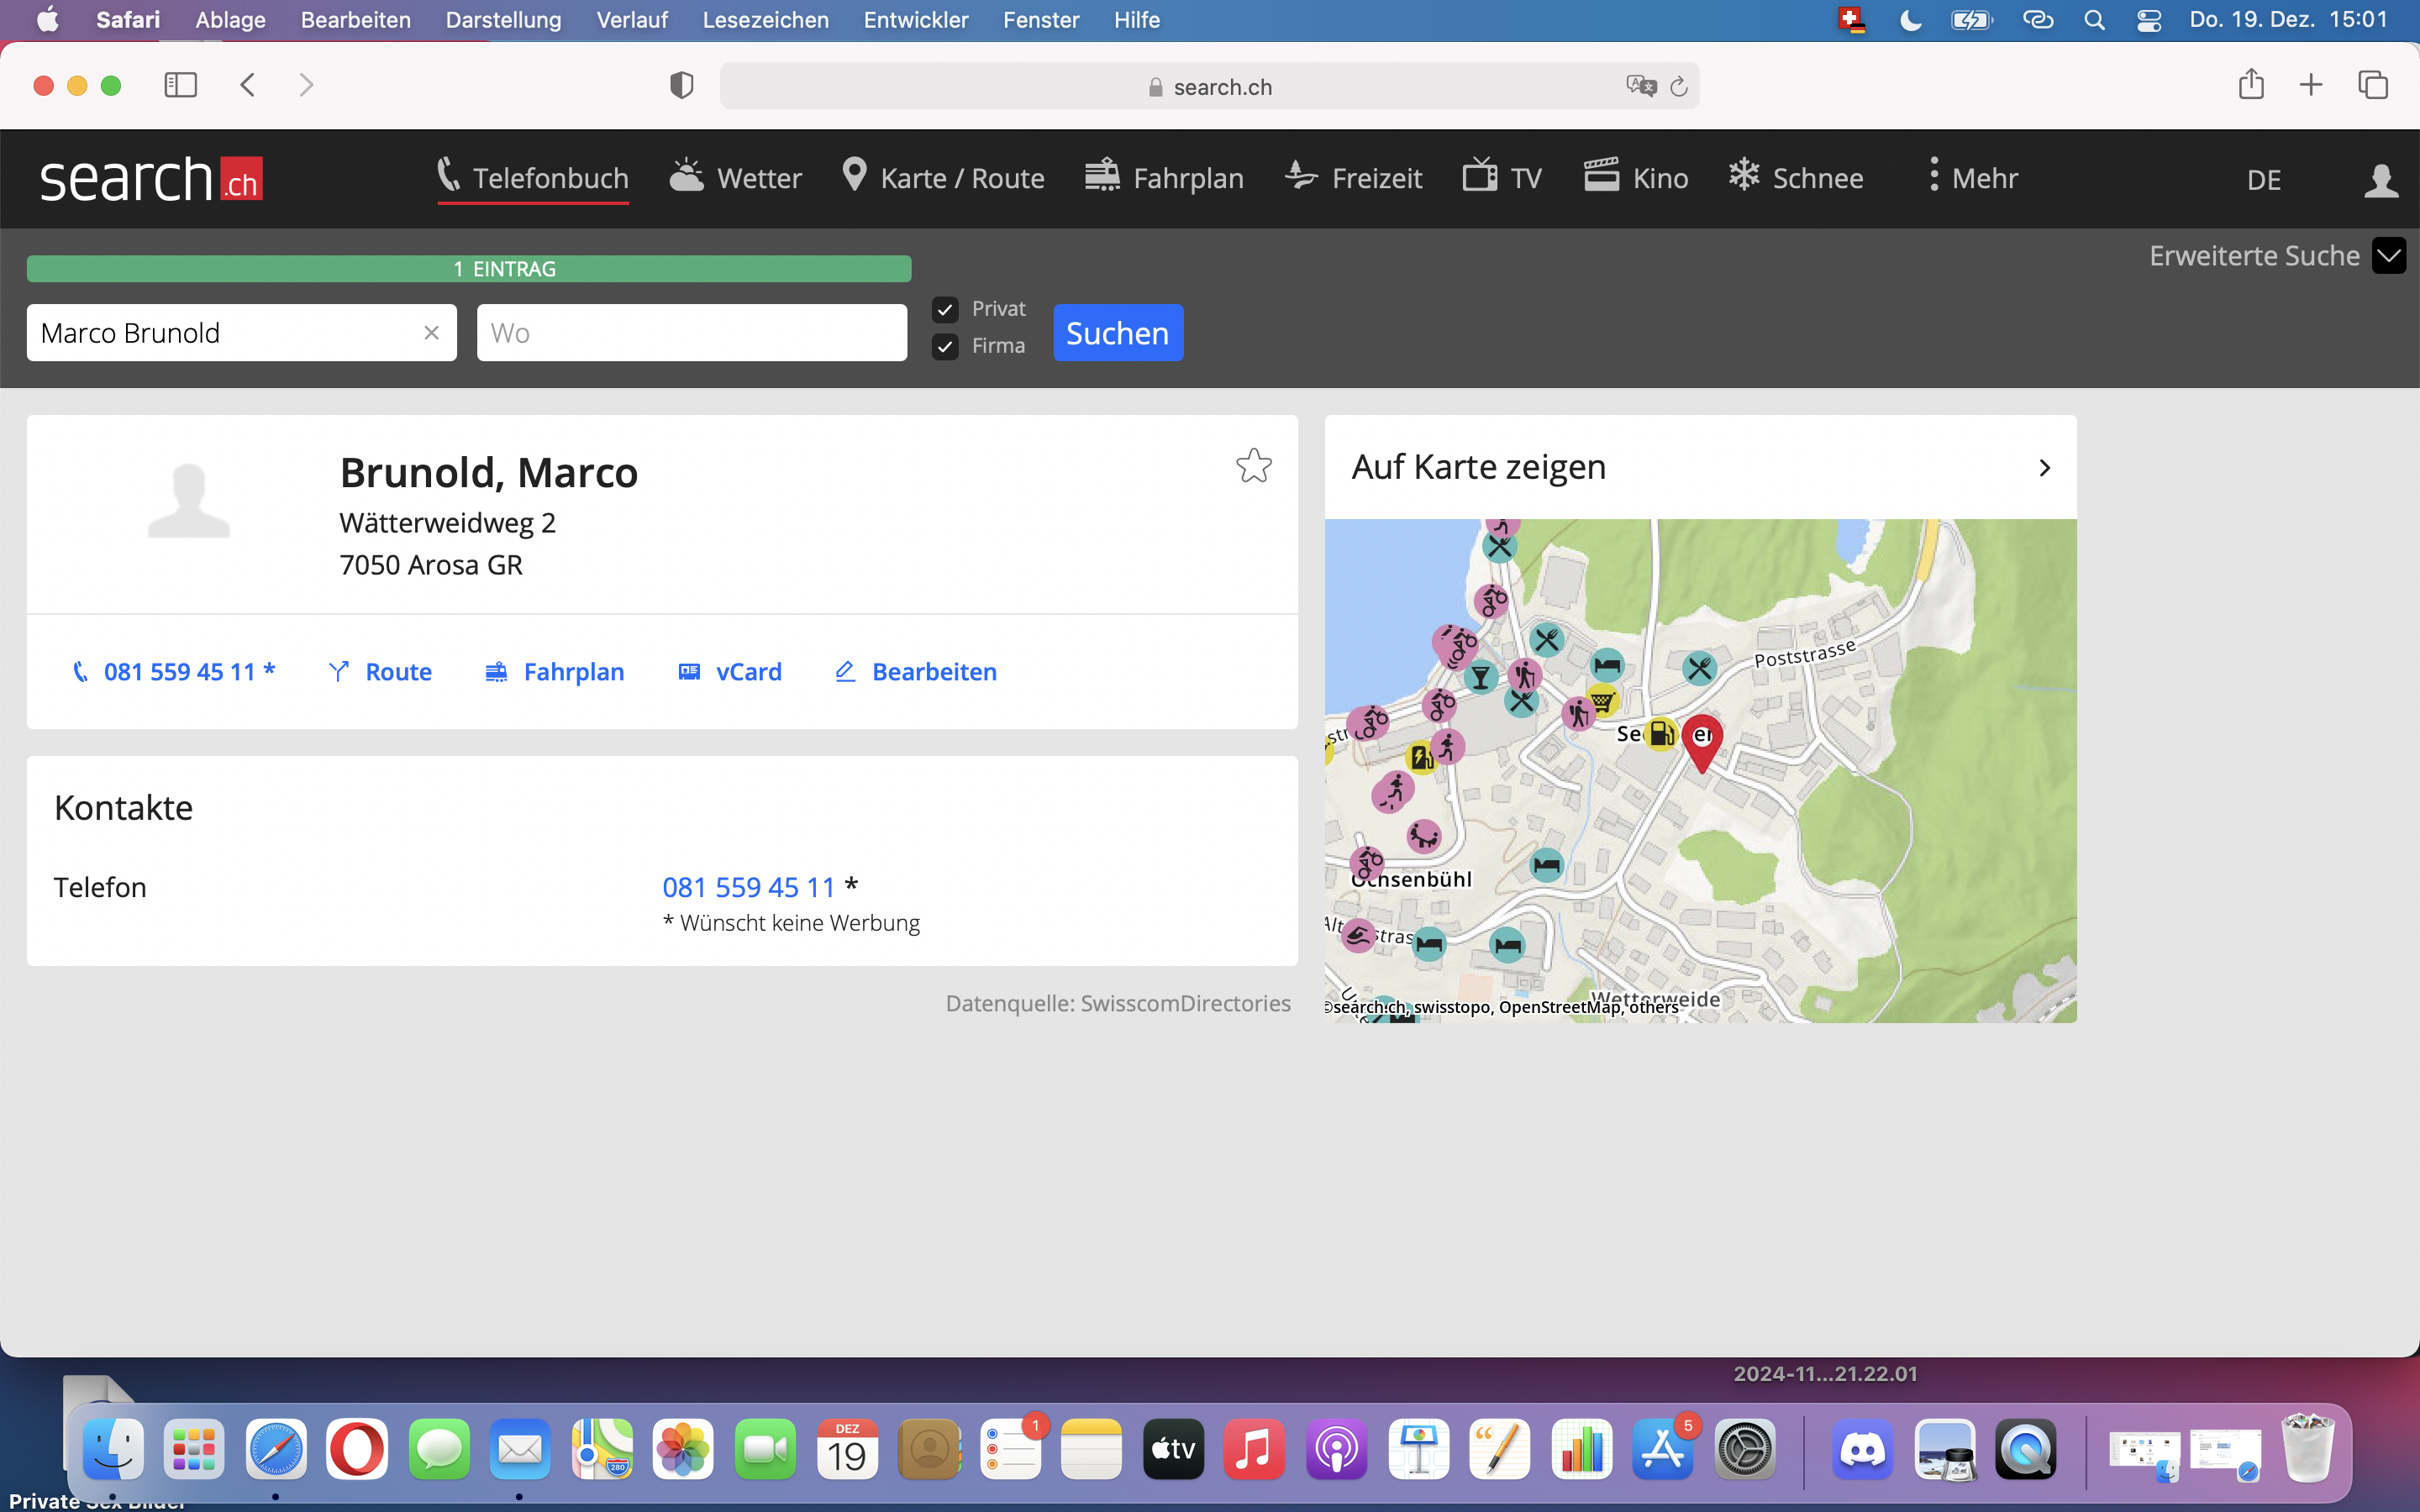Click the cocktail bar icon on map

(x=1481, y=677)
